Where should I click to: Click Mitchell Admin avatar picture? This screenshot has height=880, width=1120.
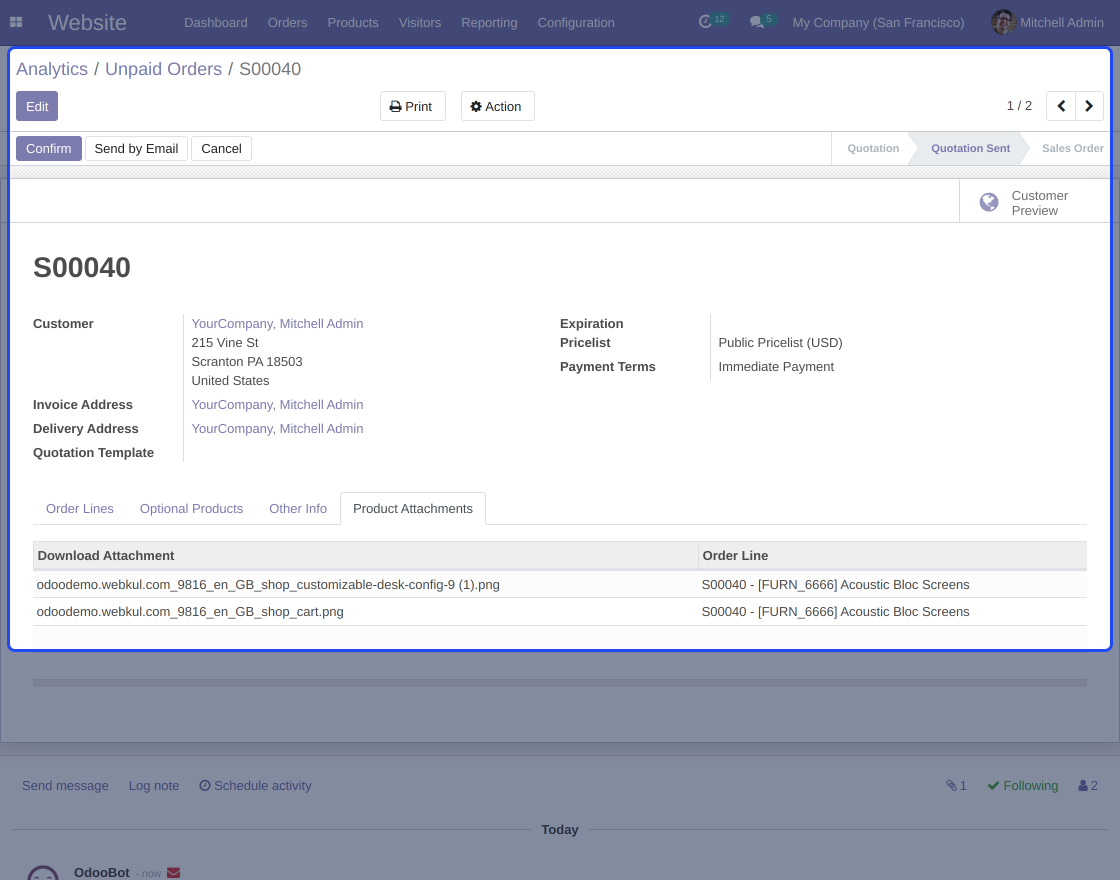[x=1003, y=22]
